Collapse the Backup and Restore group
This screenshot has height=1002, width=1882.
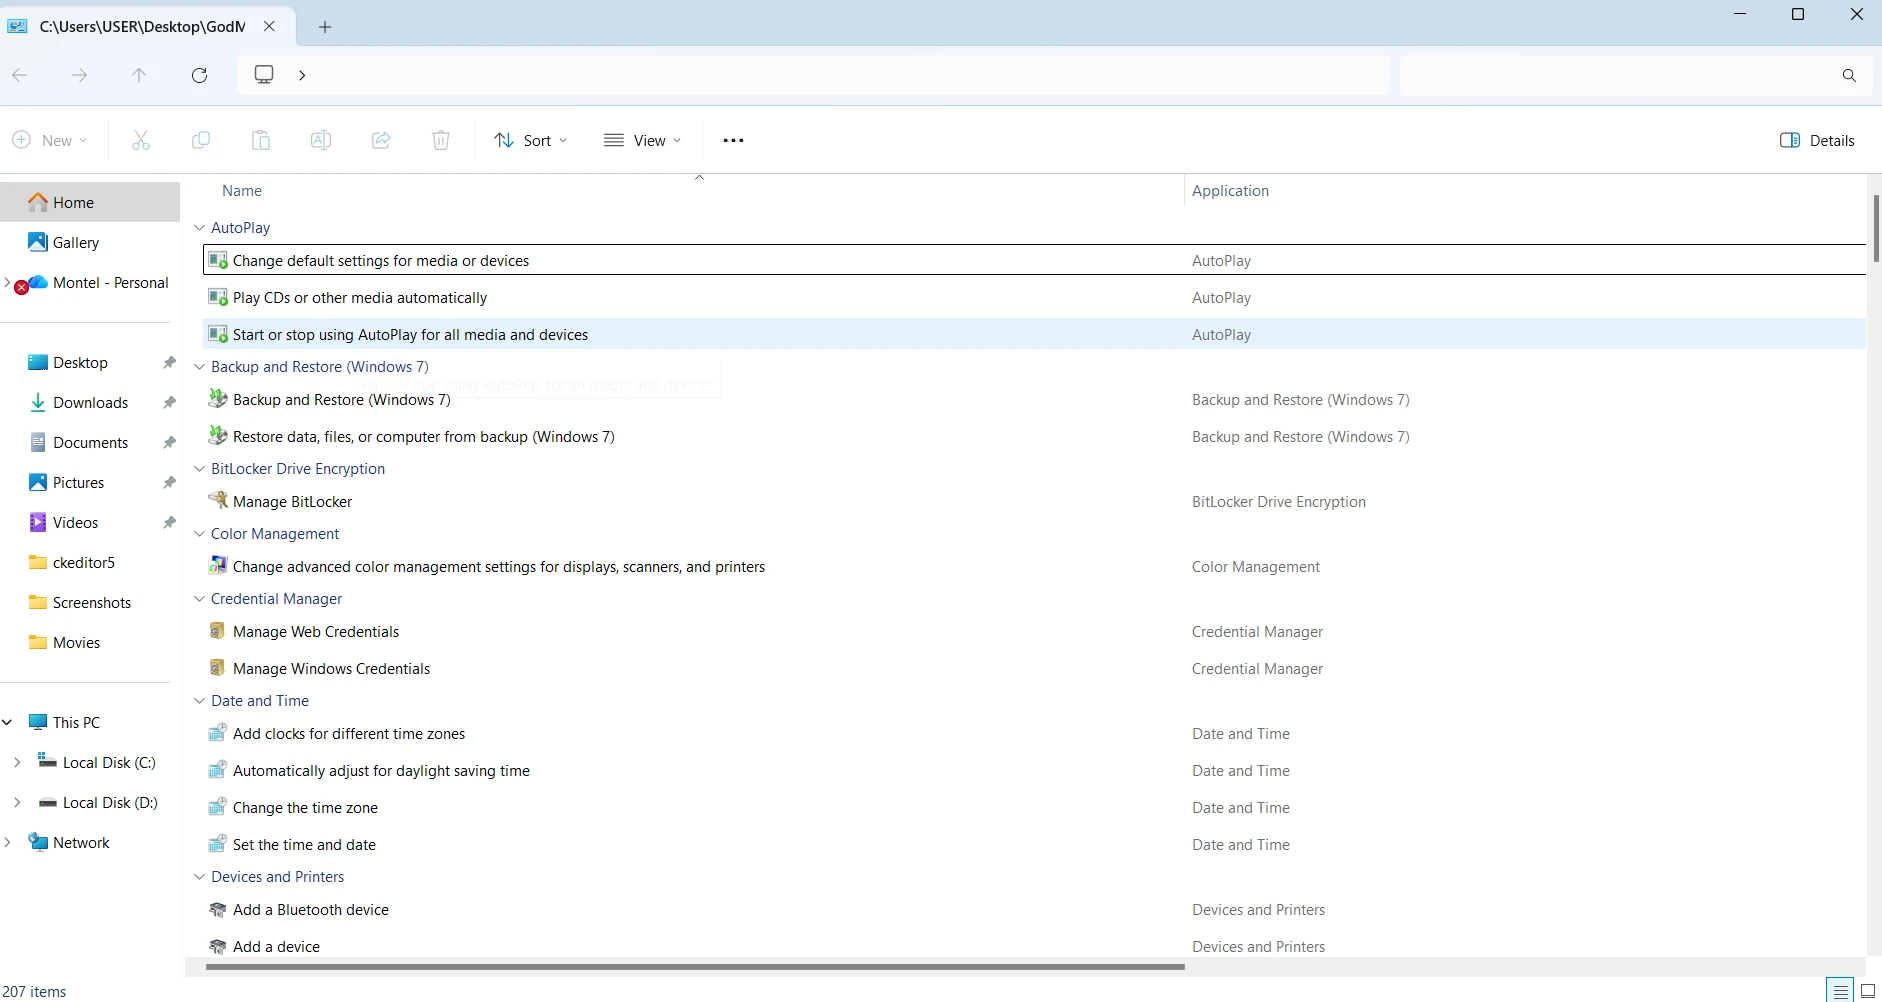[199, 367]
